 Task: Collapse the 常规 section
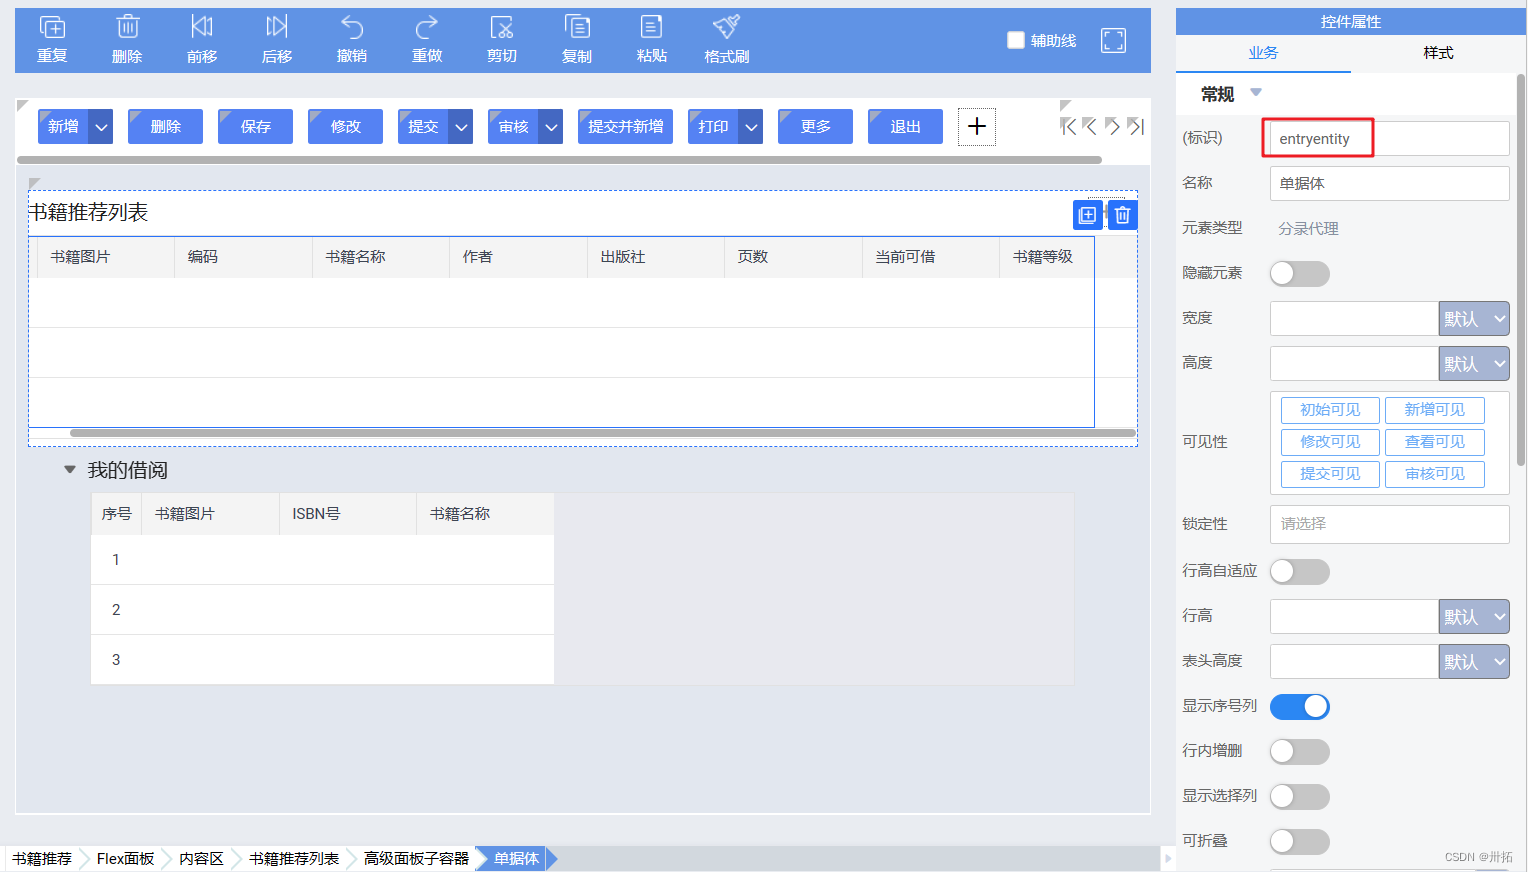coord(1256,93)
